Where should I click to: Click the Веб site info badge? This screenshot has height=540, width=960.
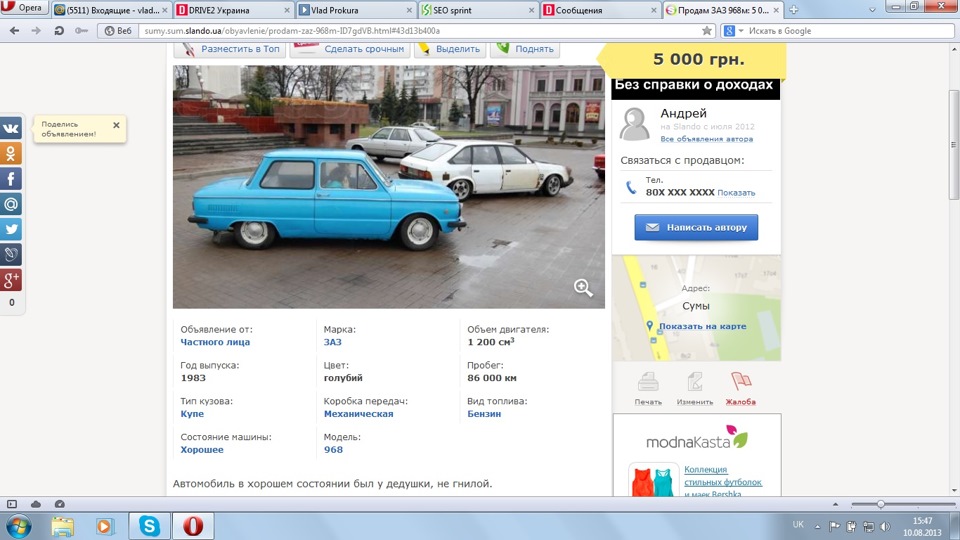[x=118, y=31]
